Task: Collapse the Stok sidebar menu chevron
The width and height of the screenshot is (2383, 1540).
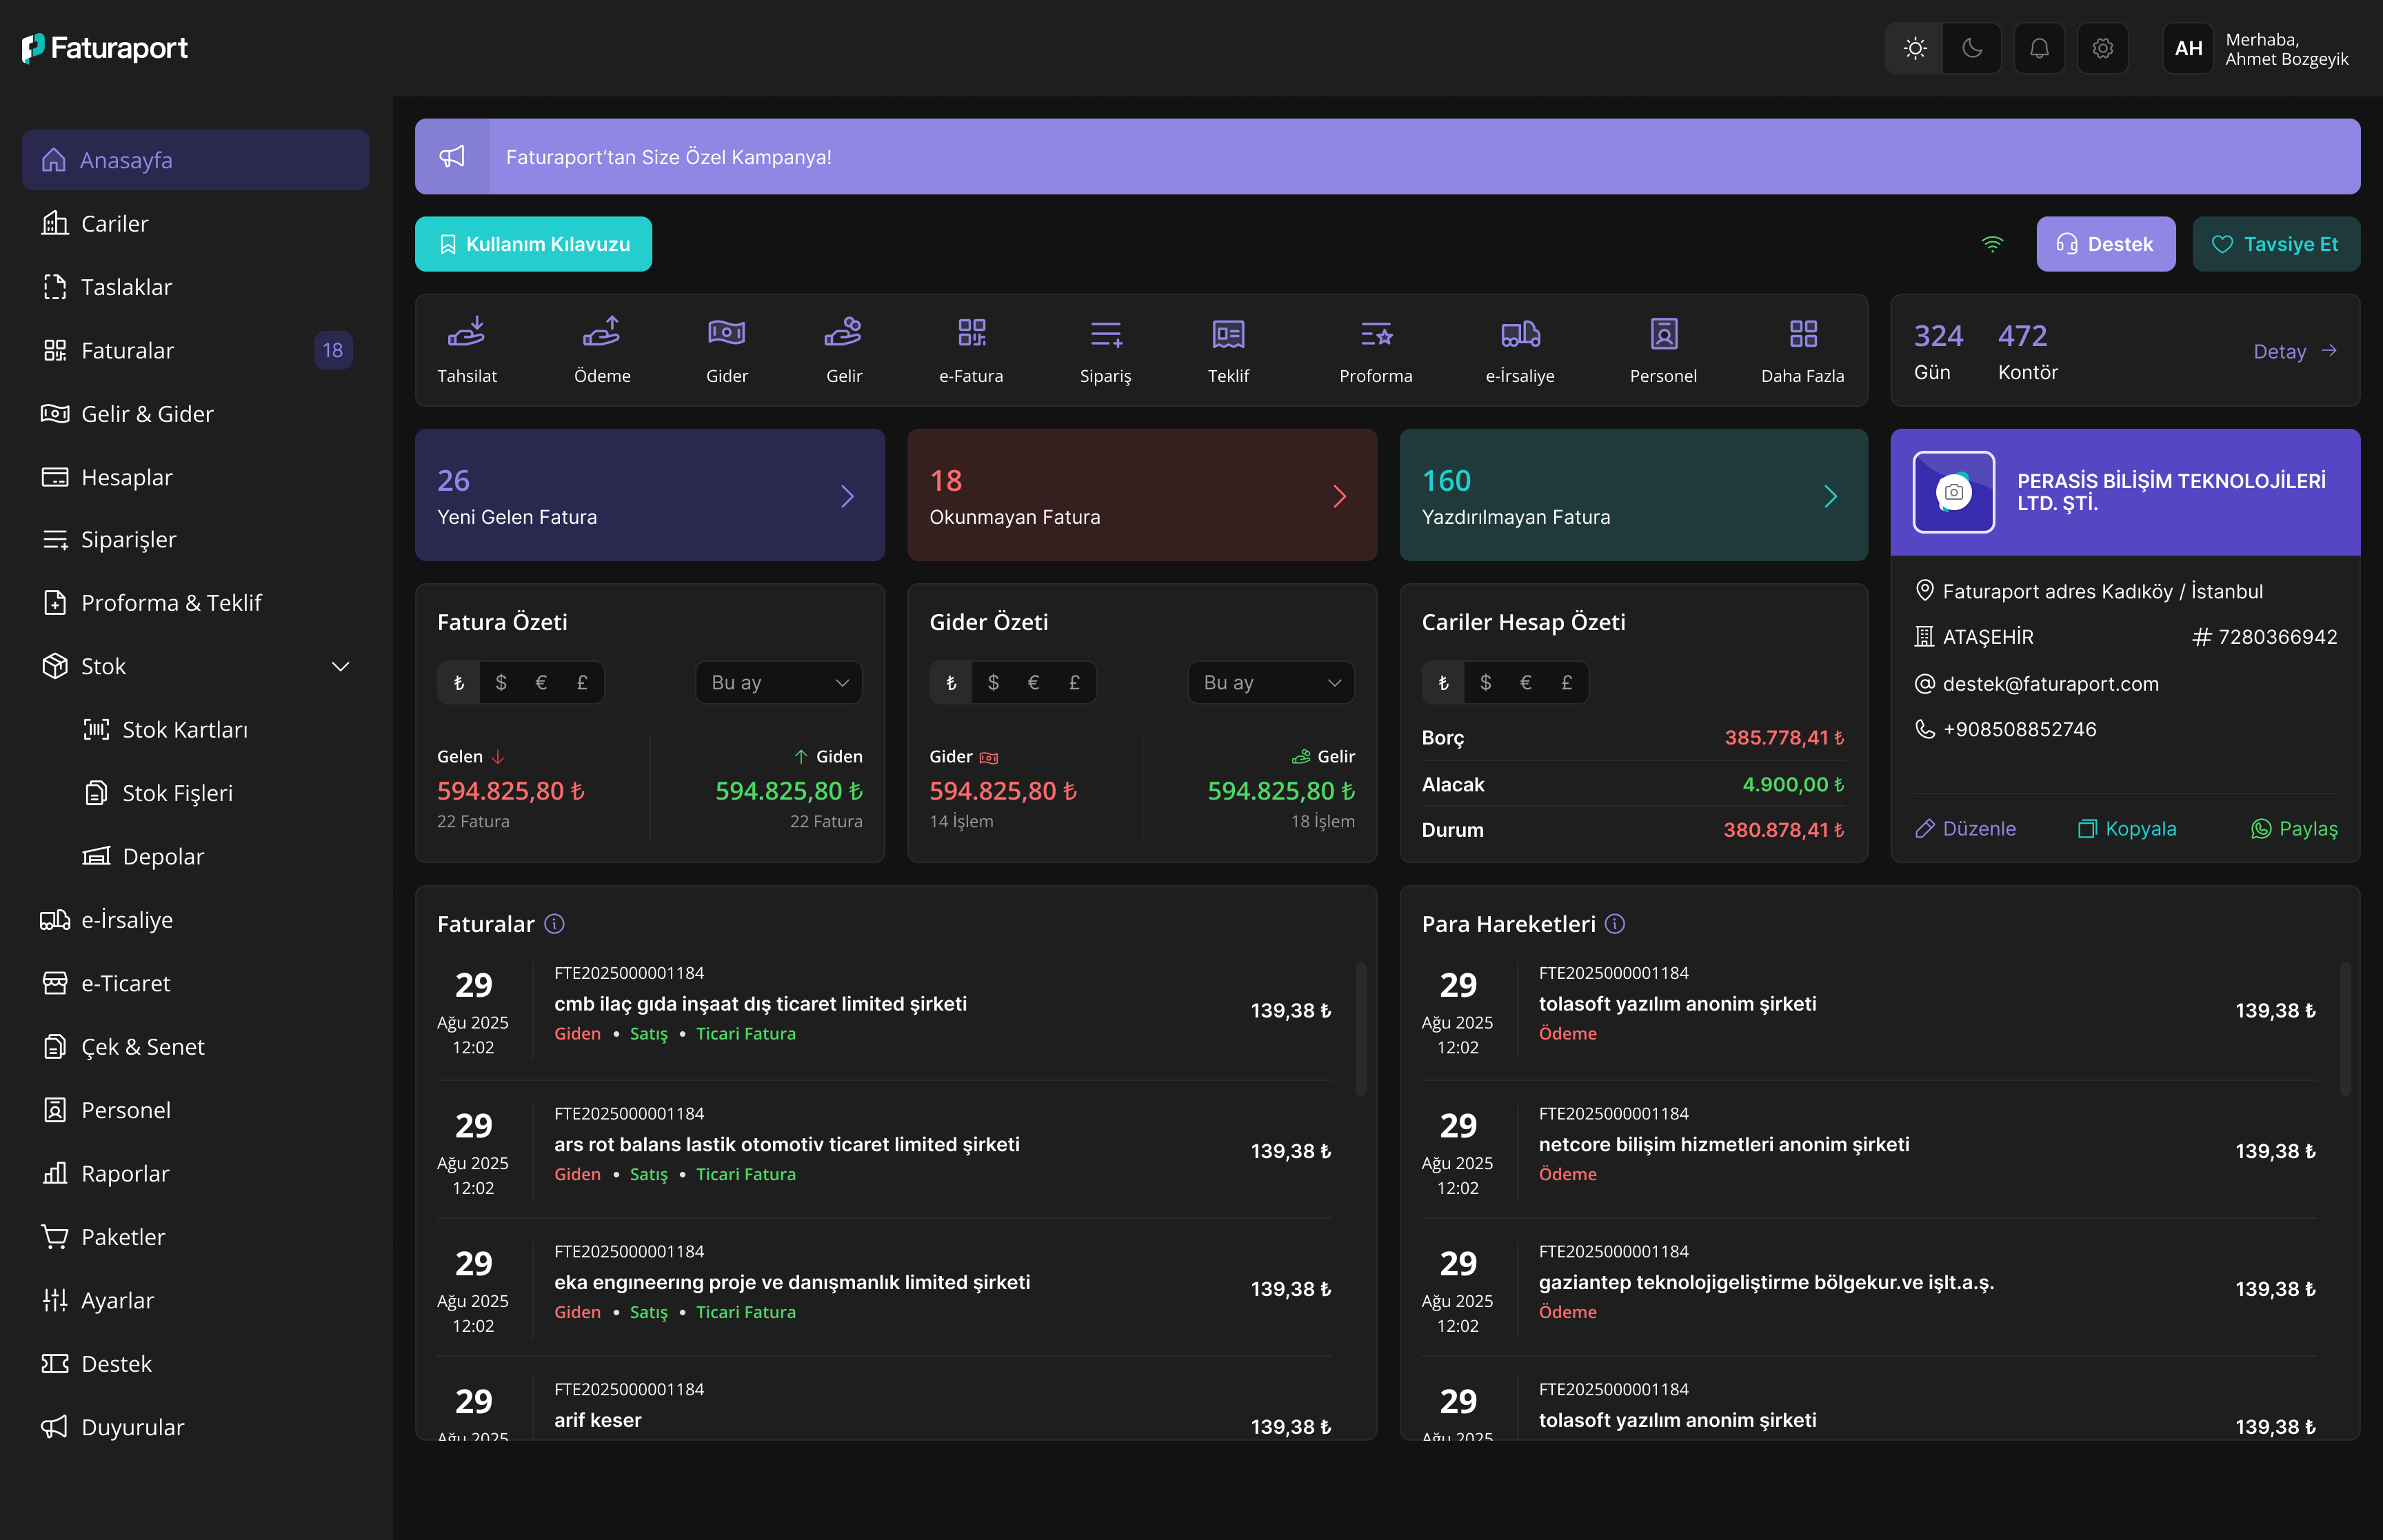Action: [340, 666]
